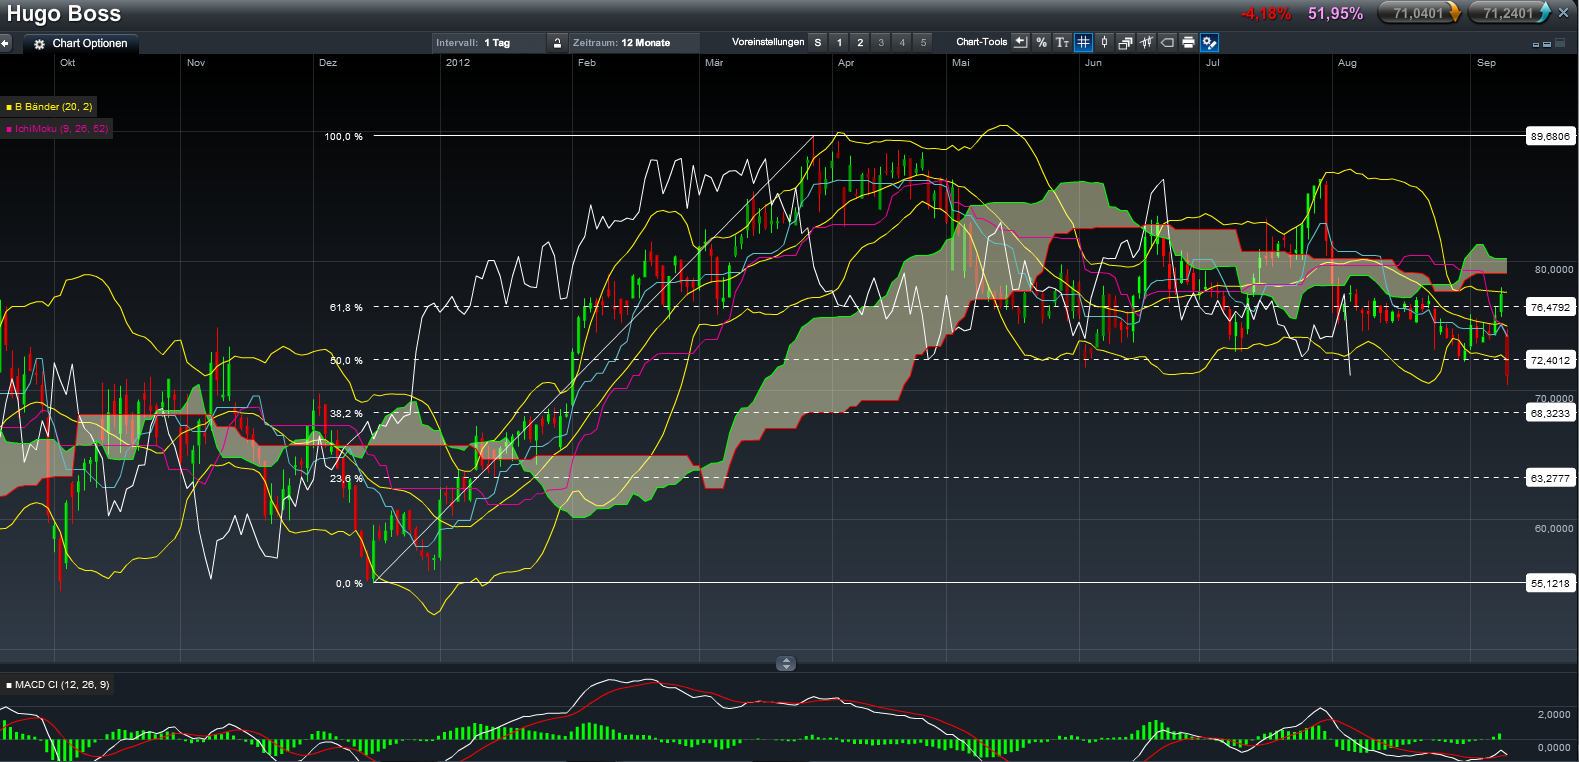
Task: Click the return-arrow Chart-Tools icon
Action: [x=1020, y=42]
